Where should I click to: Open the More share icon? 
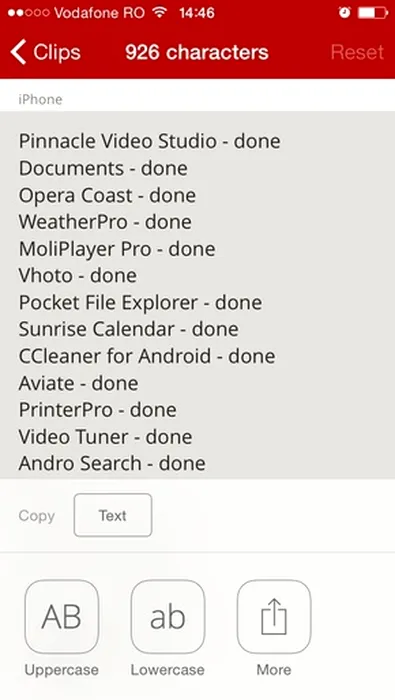(274, 617)
